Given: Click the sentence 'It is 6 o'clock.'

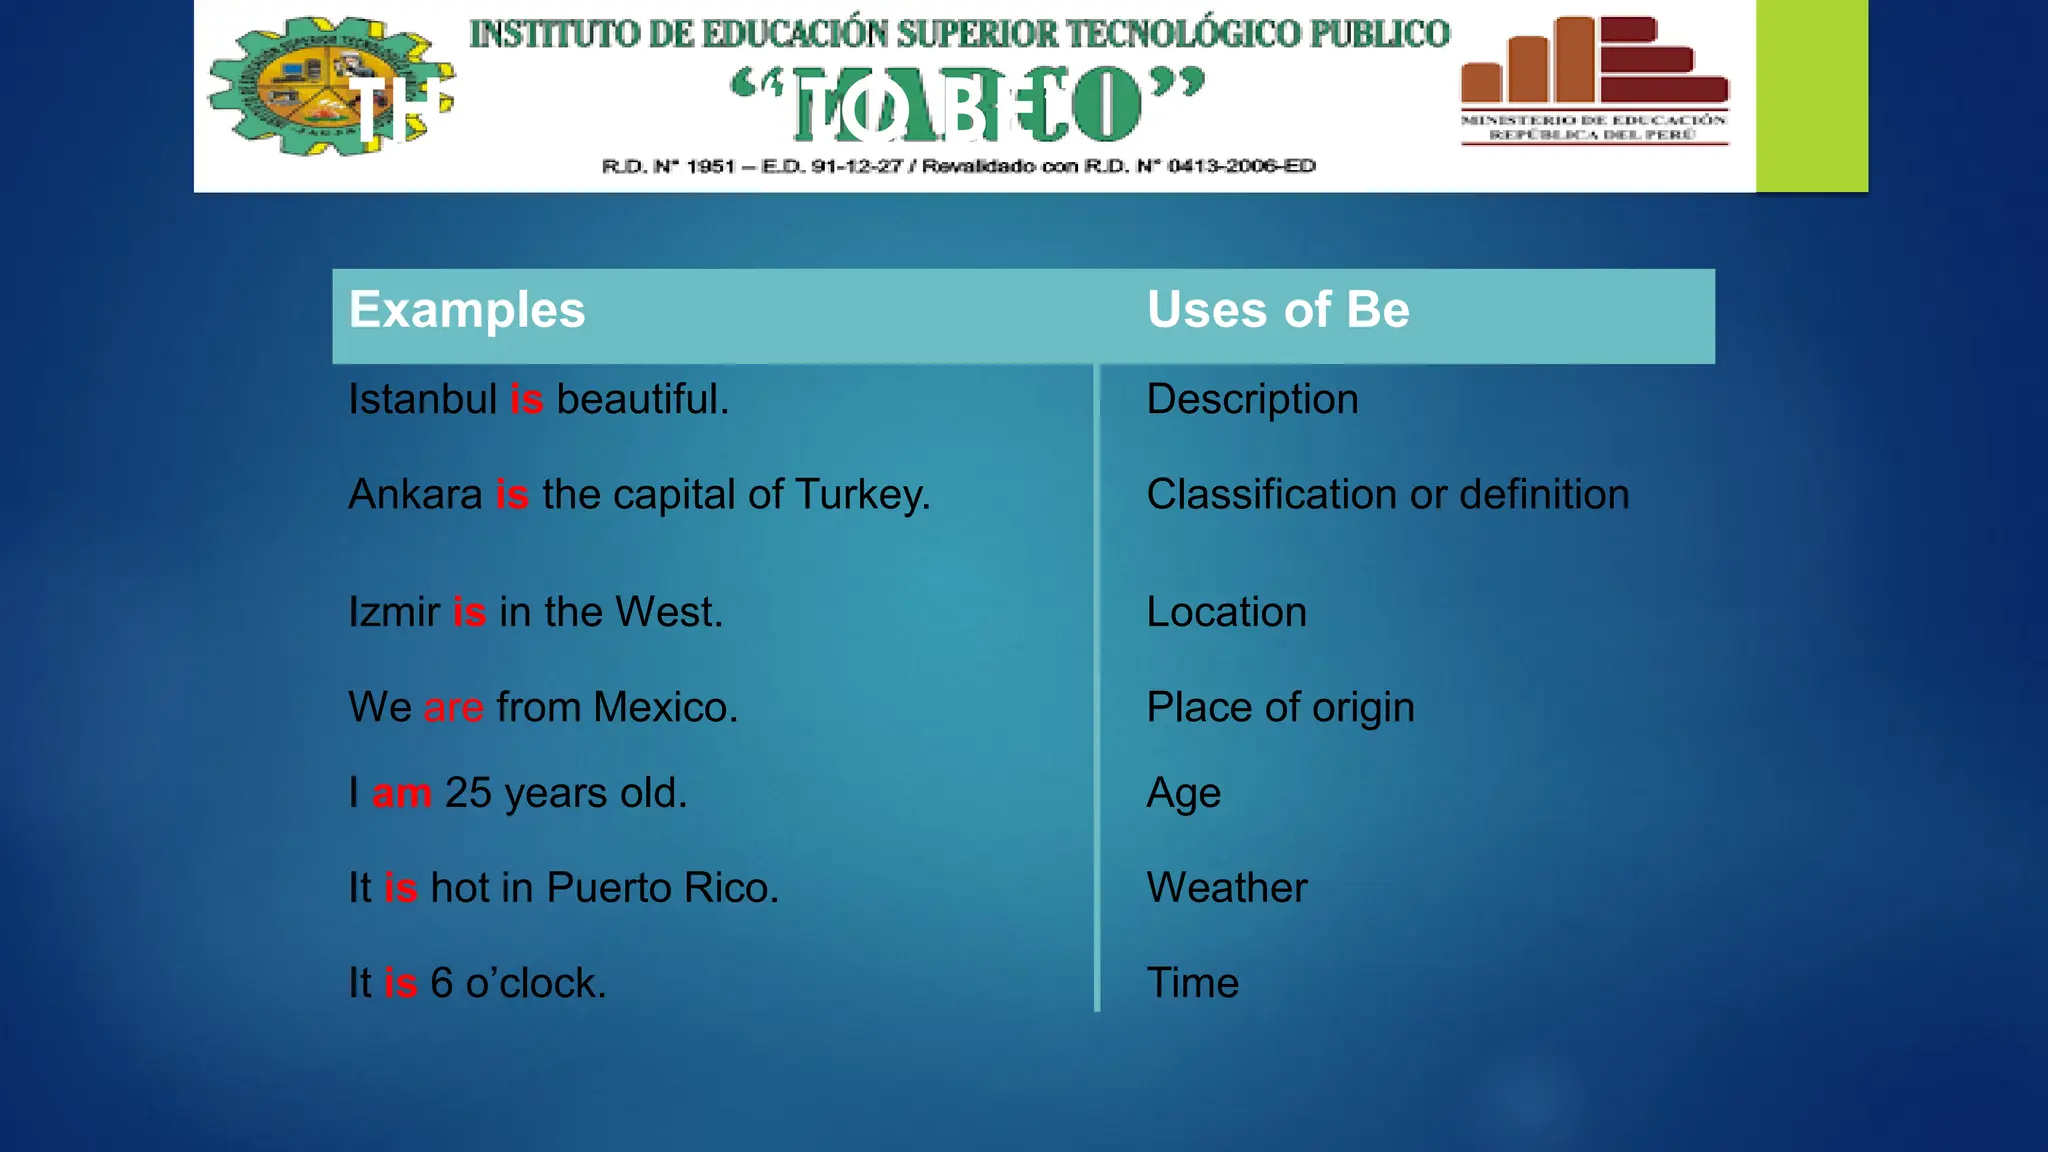Looking at the screenshot, I should point(477,983).
